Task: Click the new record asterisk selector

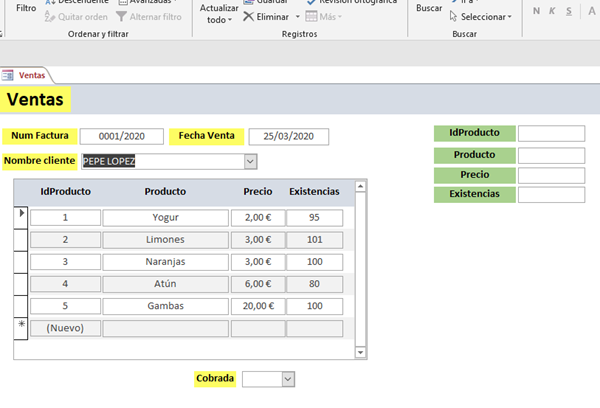Action: 21,328
